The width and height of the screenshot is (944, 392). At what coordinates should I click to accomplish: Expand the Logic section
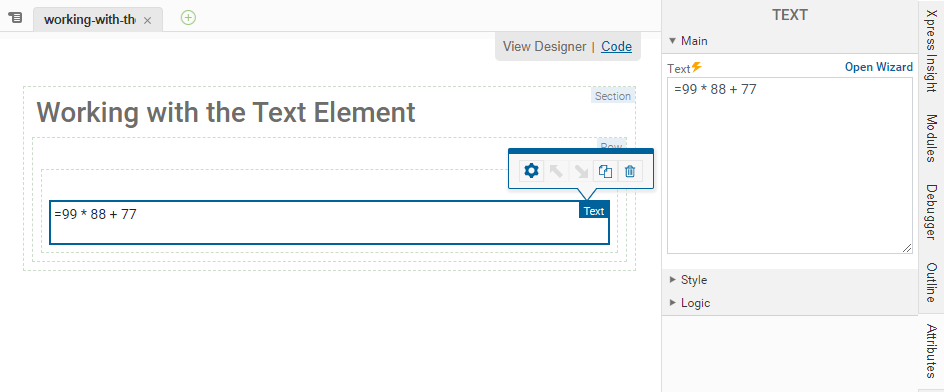click(690, 303)
